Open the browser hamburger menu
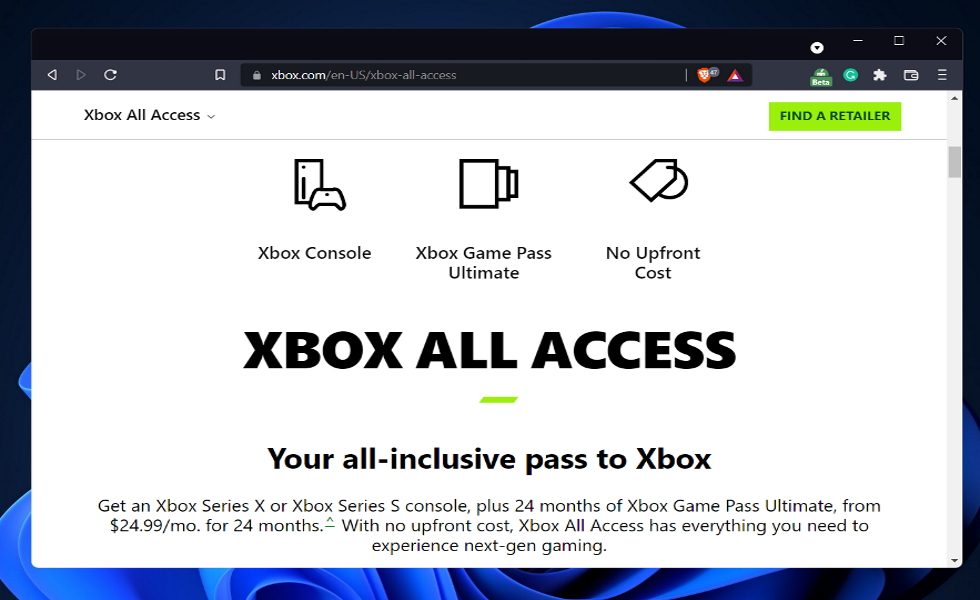Screen dimensions: 980x600 pyautogui.click(x=942, y=75)
